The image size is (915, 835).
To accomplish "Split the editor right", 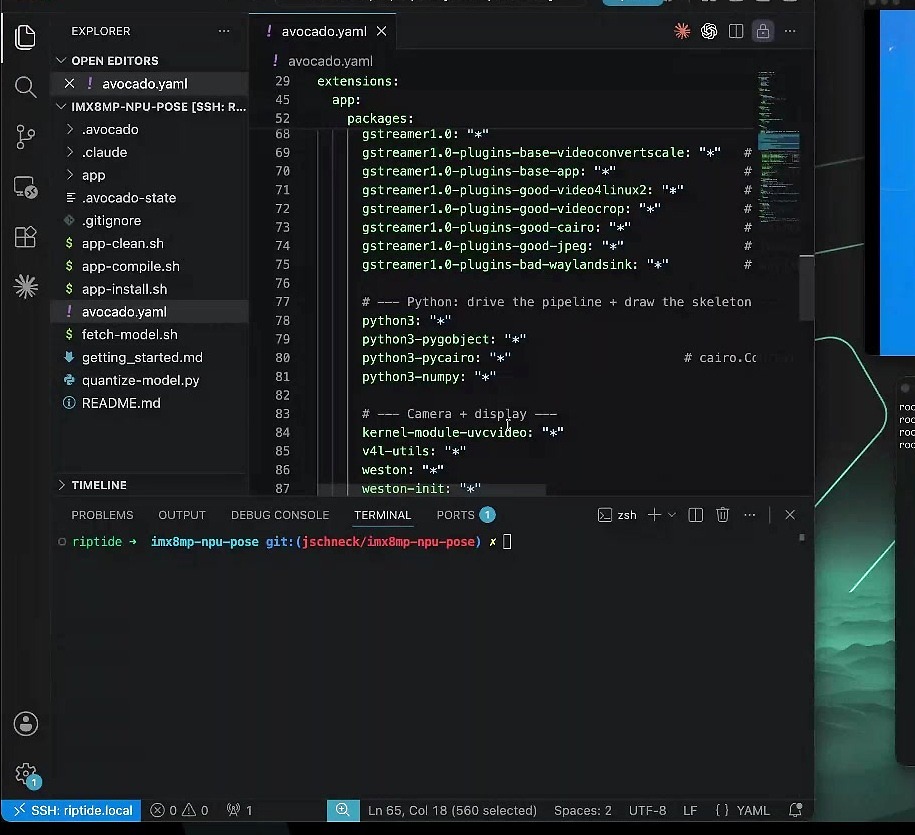I will [736, 31].
